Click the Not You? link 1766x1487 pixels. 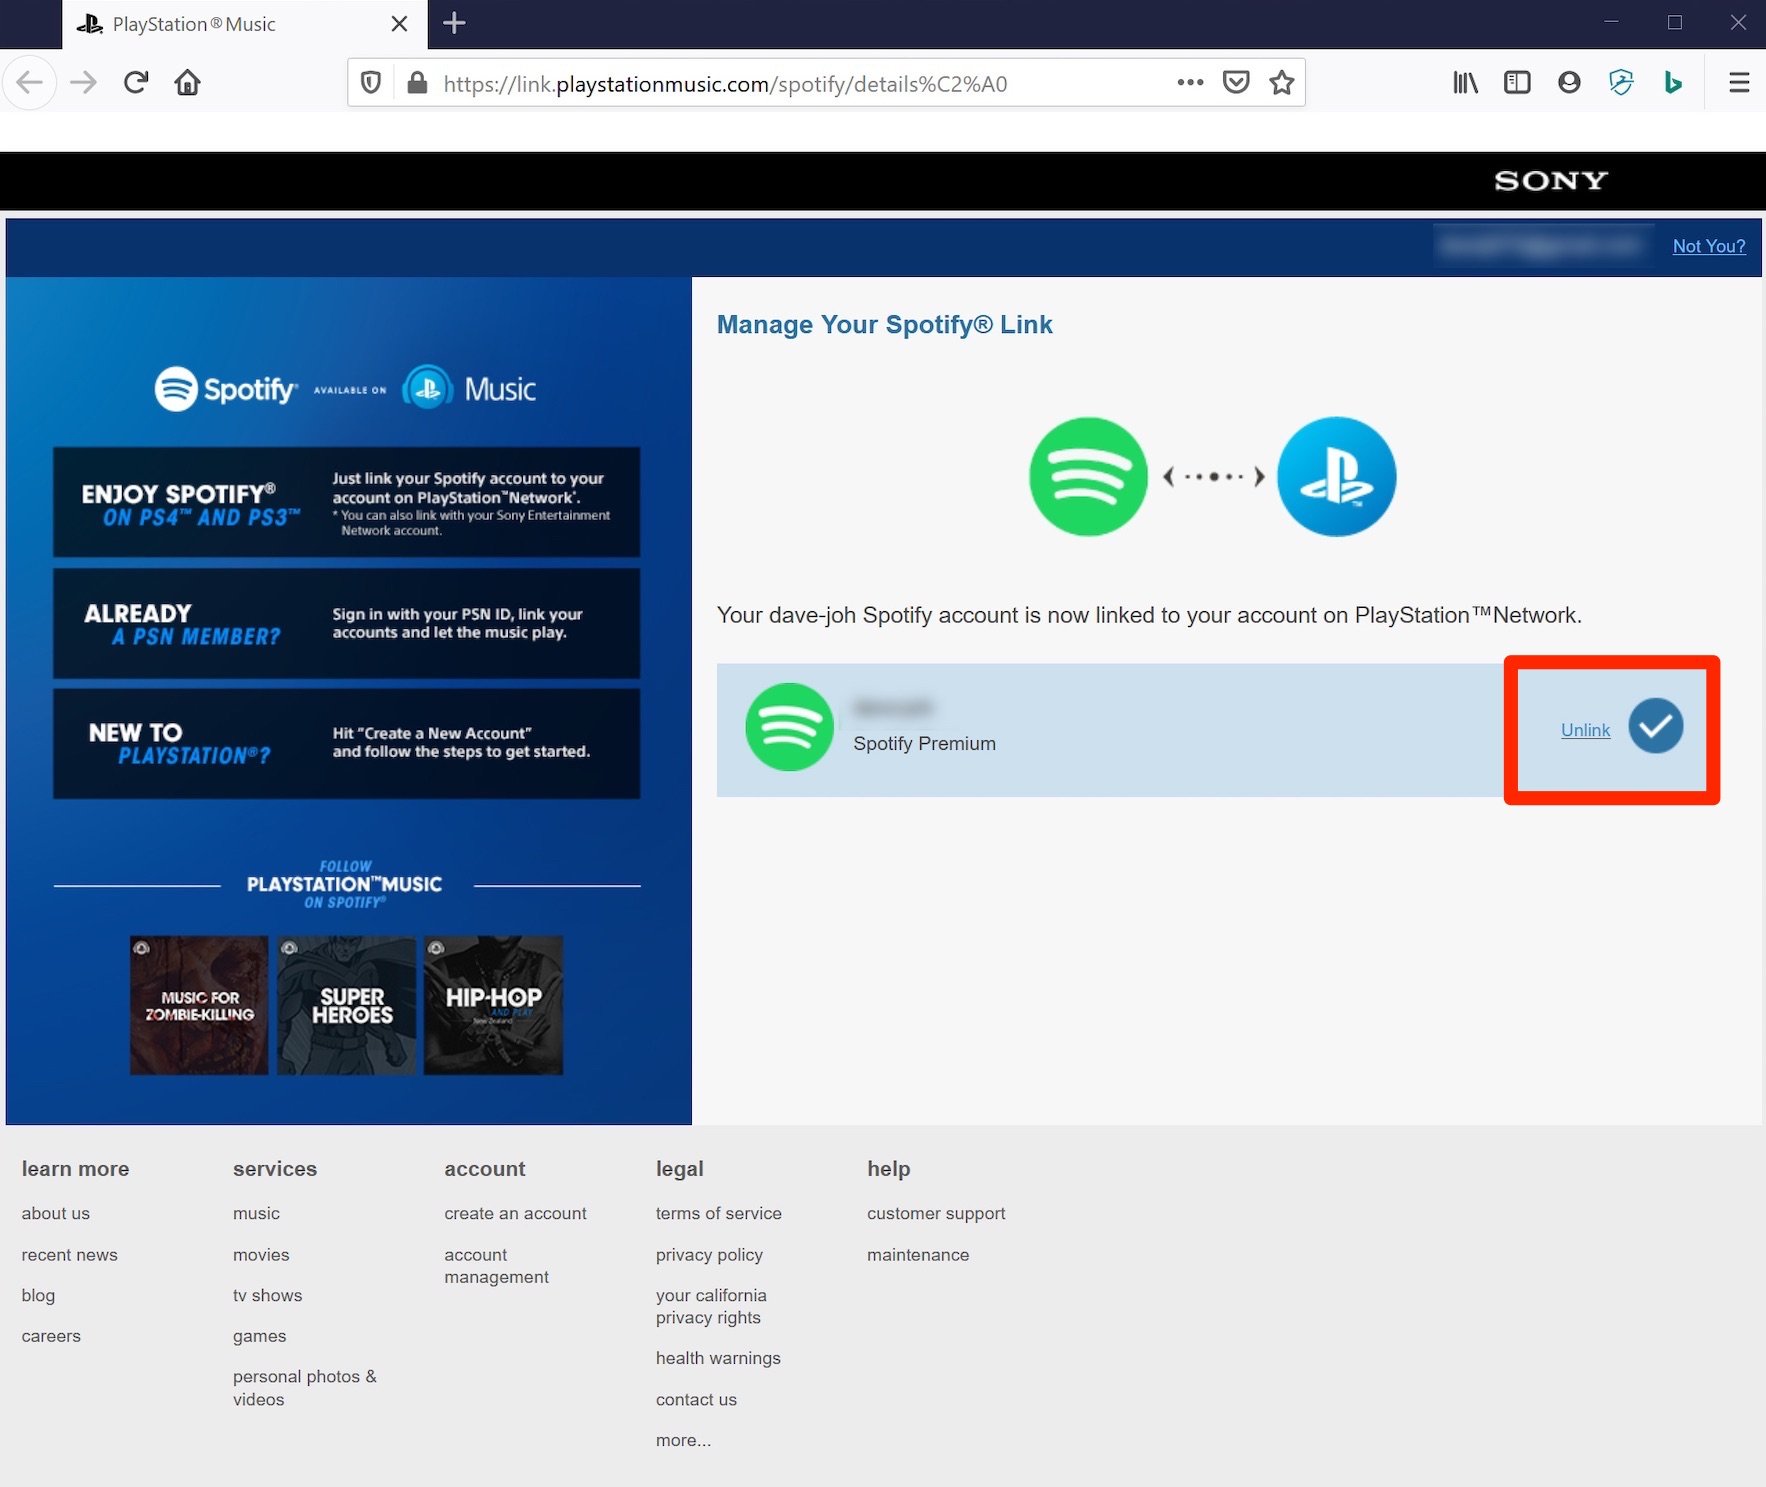[x=1709, y=246]
